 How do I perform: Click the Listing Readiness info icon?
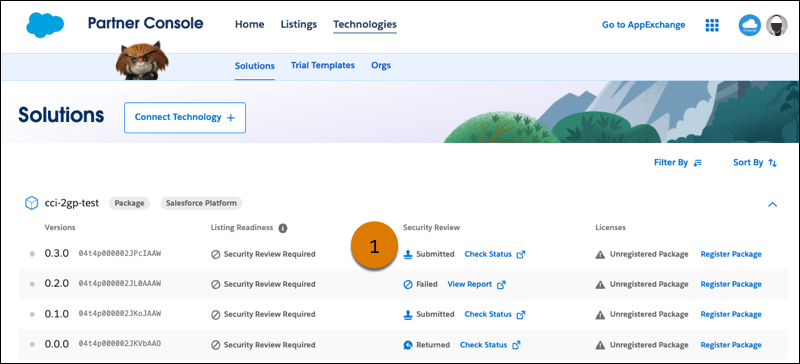(283, 228)
